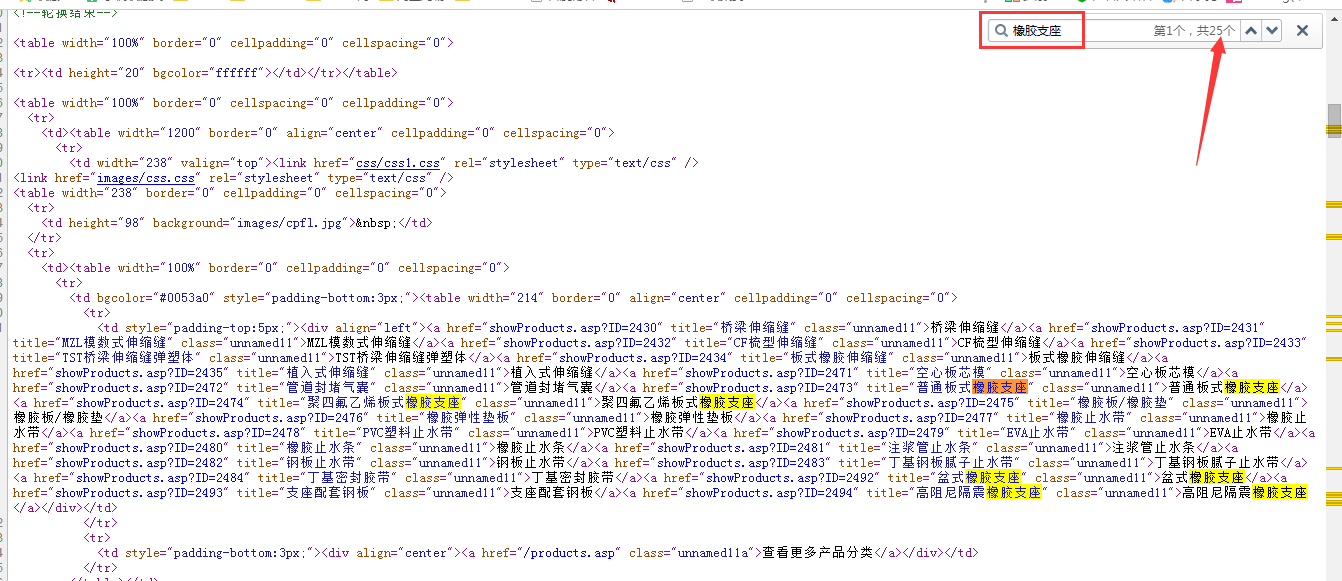The image size is (1342, 581).
Task: Click the href showProducts.asp?ID=2473
Action: 769,388
